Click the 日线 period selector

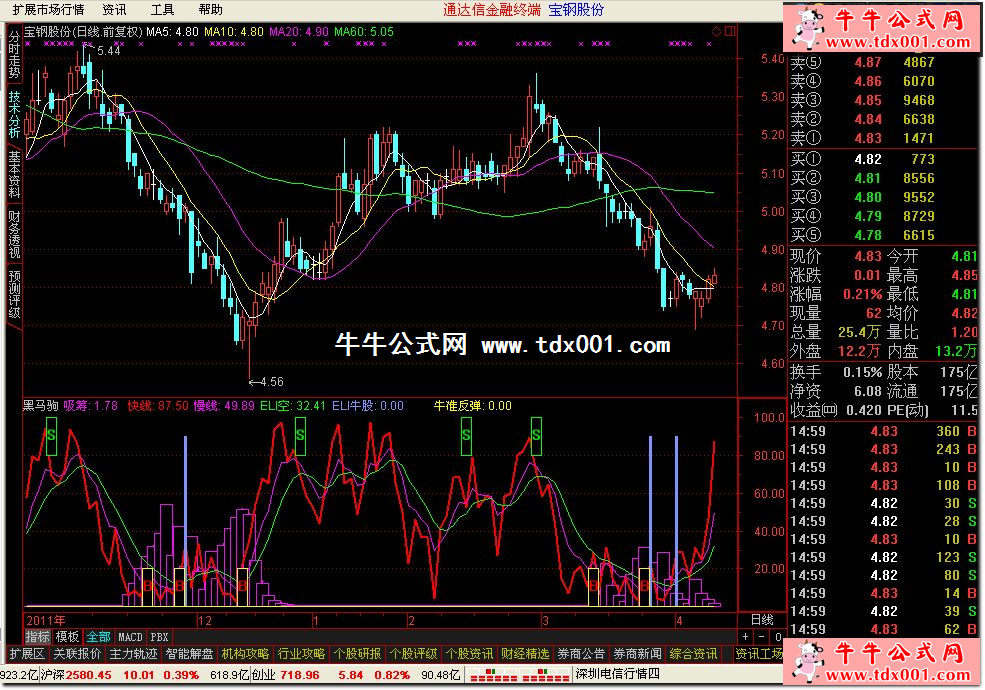tap(761, 620)
